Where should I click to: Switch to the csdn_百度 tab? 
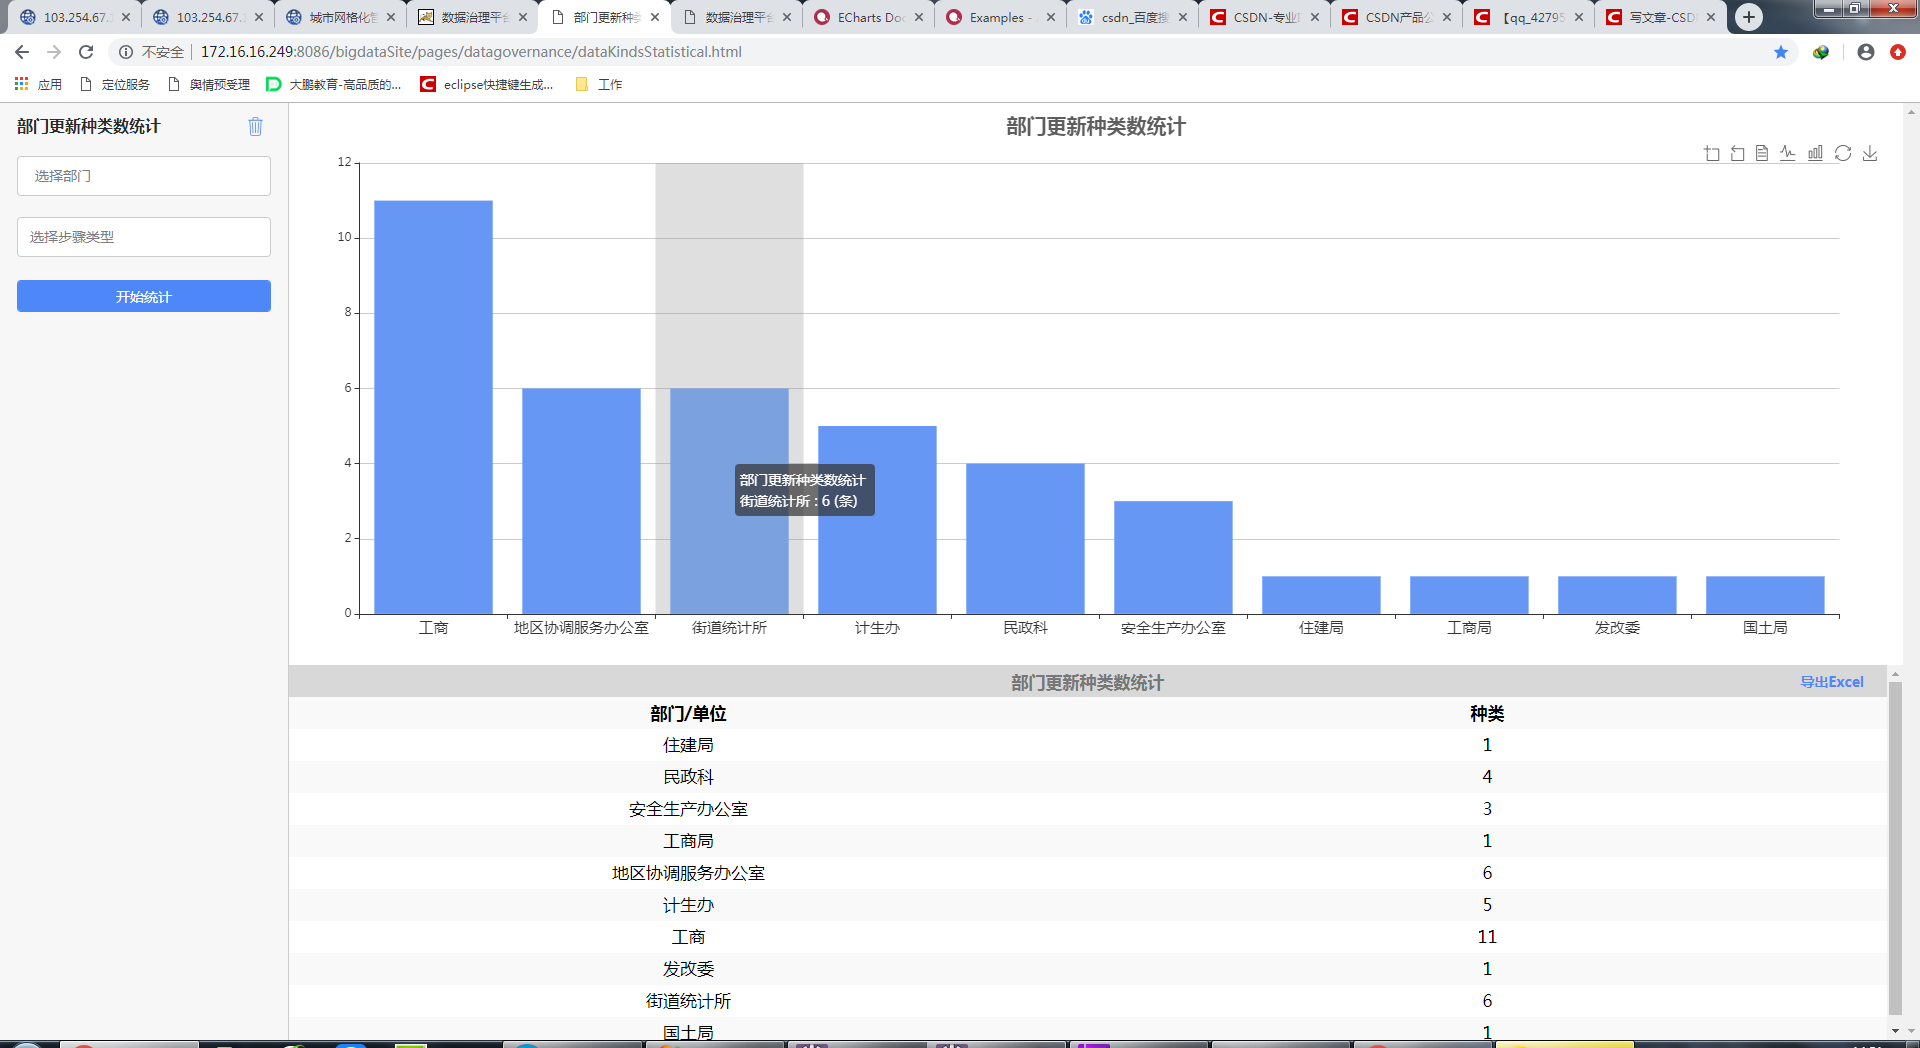click(1132, 17)
